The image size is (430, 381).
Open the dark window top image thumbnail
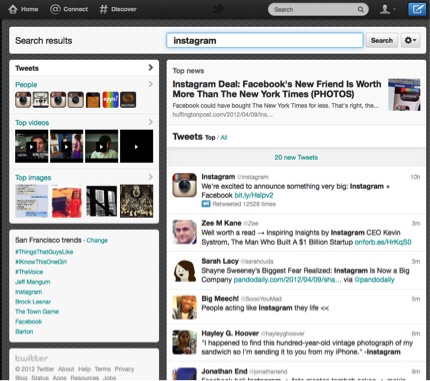pyautogui.click(x=102, y=201)
